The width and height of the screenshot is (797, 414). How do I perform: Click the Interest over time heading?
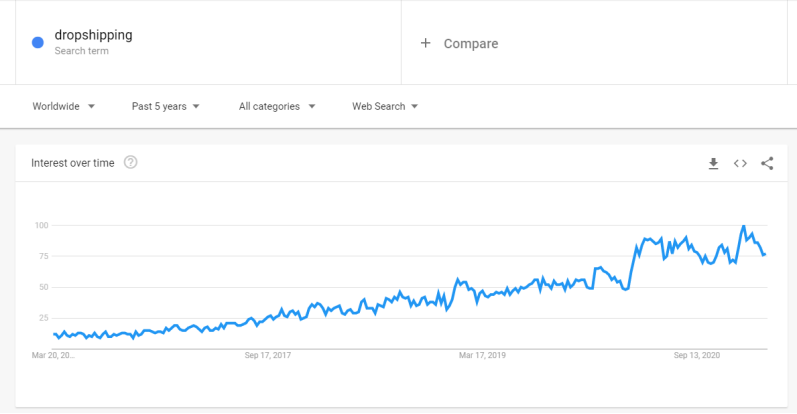(73, 163)
